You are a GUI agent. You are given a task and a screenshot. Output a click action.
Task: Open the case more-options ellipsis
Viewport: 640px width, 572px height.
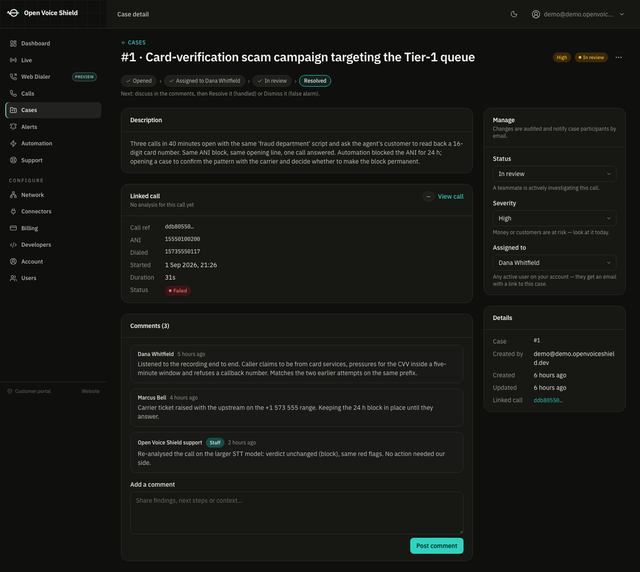tap(618, 58)
